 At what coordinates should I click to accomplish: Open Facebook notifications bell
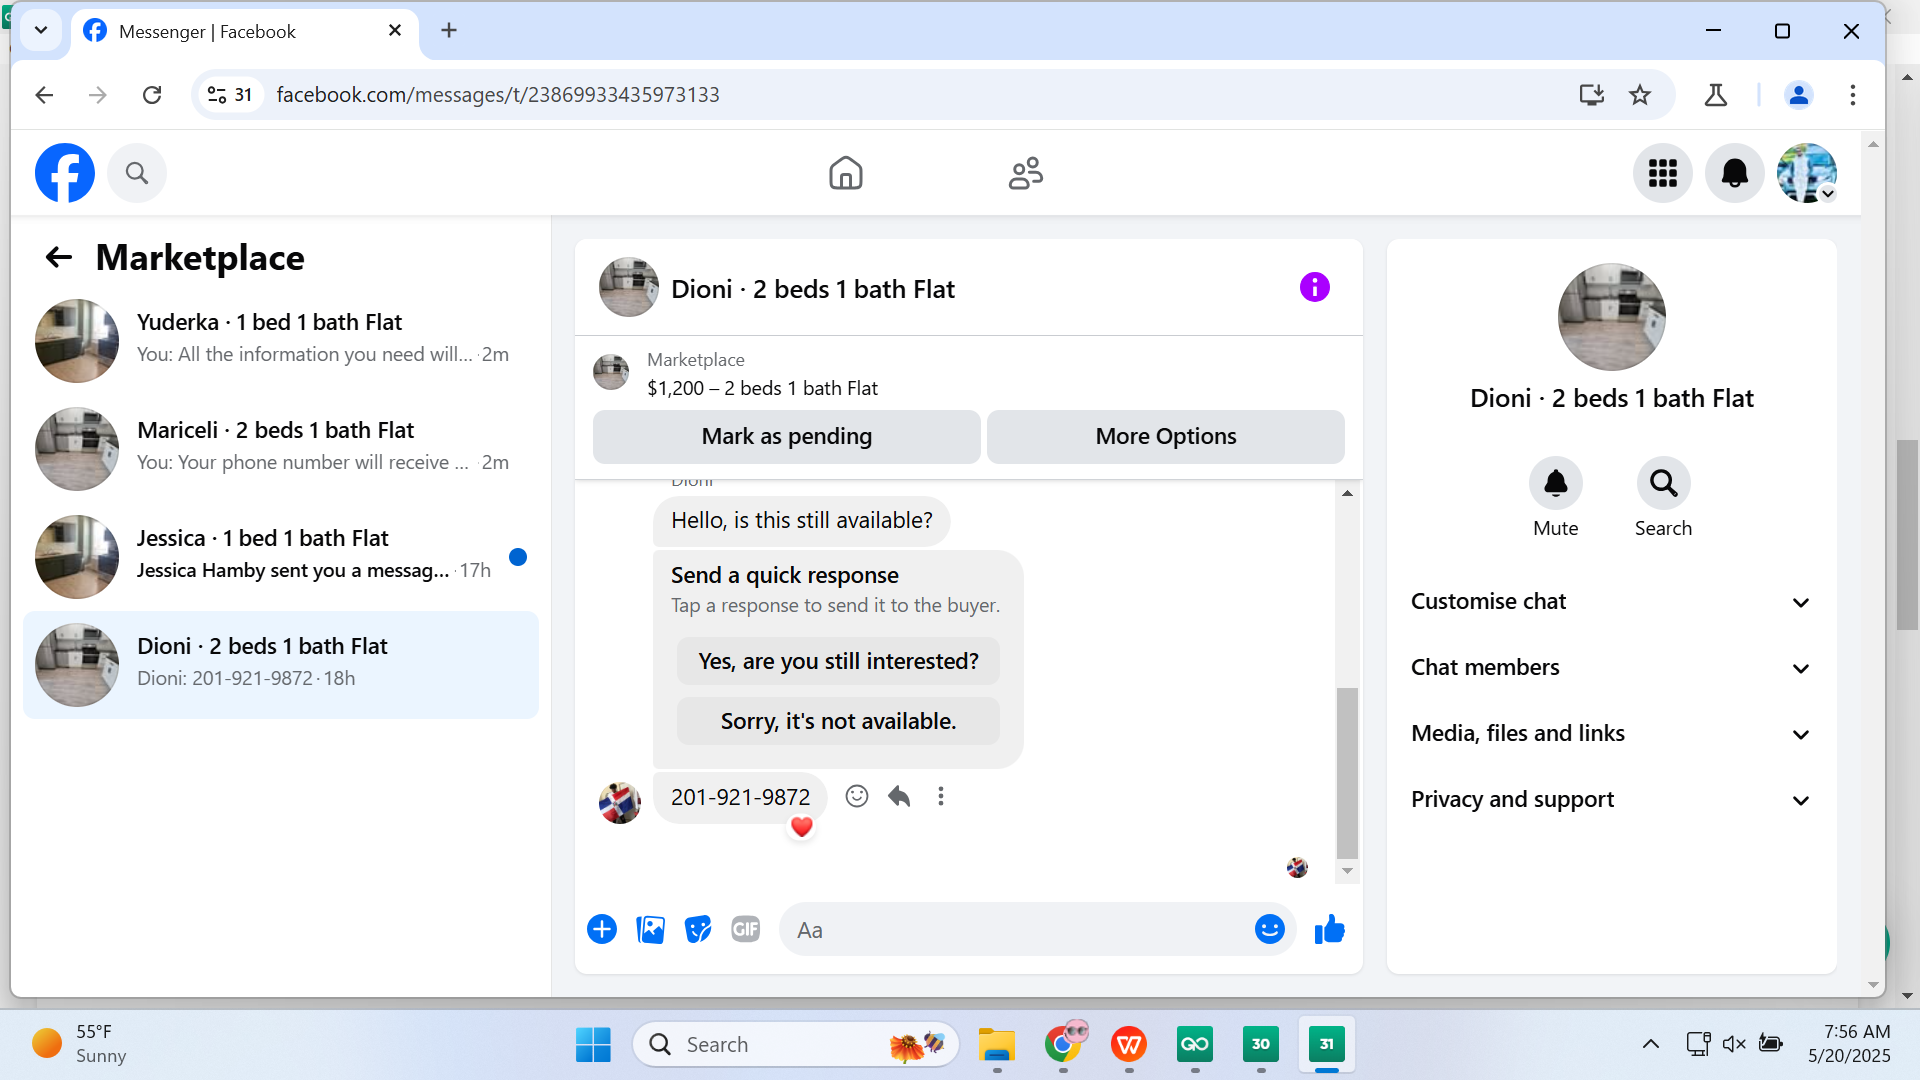point(1734,173)
